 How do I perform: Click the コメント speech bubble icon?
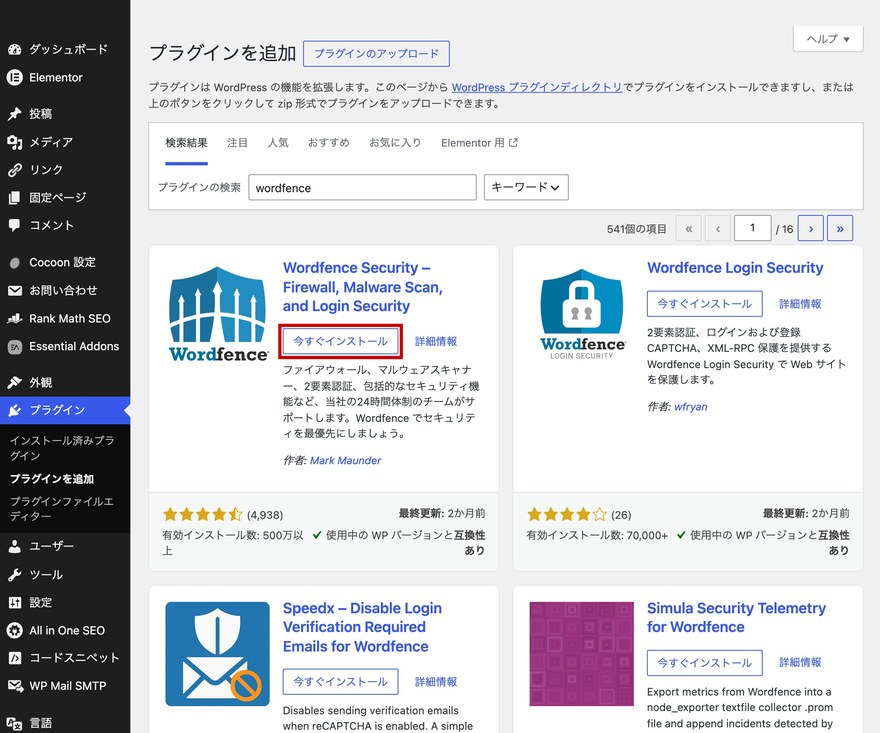click(15, 225)
